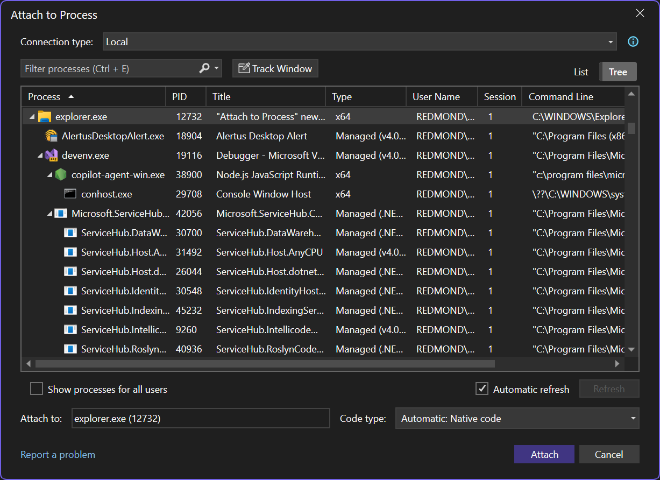The width and height of the screenshot is (660, 480).
Task: Sort by the Session column header
Action: click(500, 97)
